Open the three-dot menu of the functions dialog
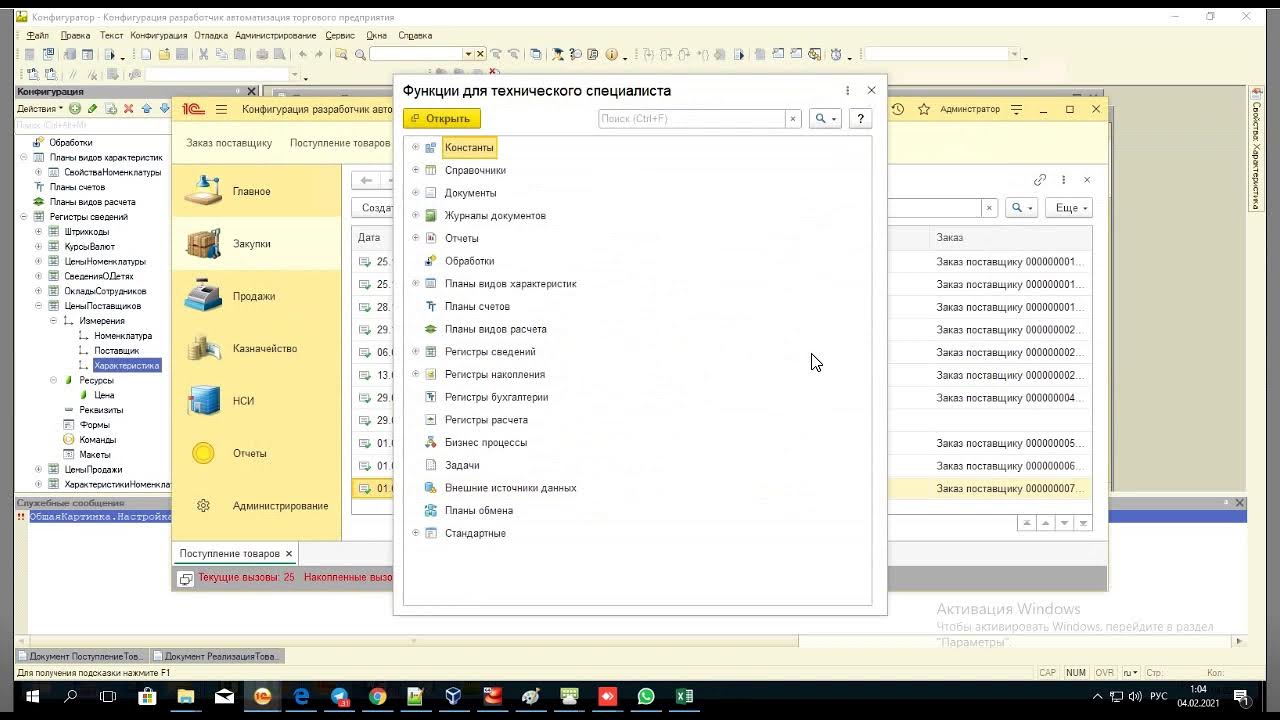The image size is (1280, 720). [848, 90]
